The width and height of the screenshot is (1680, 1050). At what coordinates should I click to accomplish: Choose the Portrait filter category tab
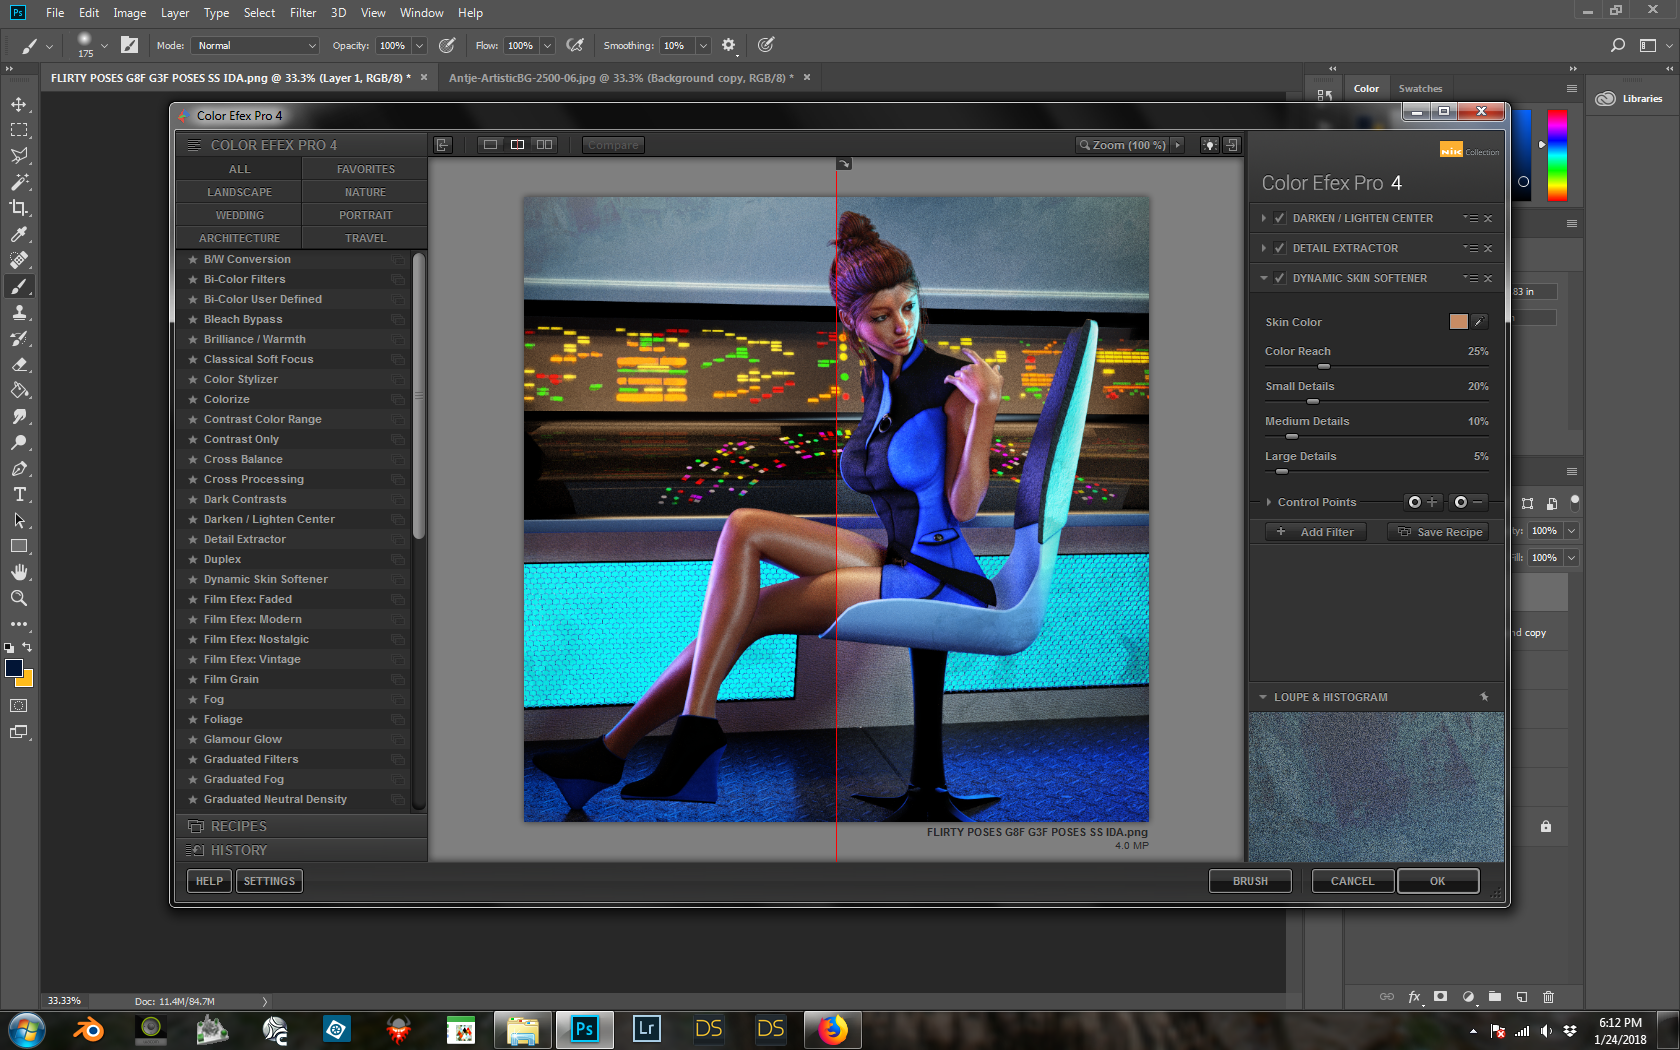(x=365, y=215)
